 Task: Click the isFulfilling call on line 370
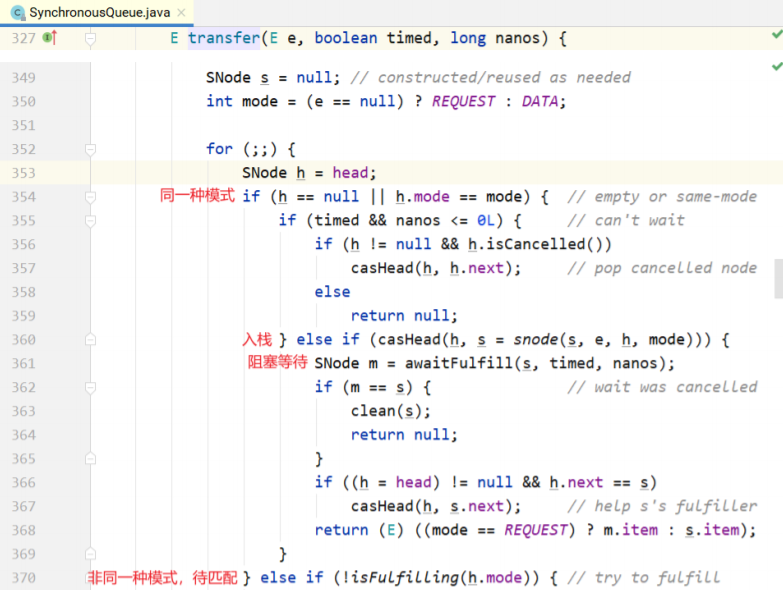(x=404, y=578)
